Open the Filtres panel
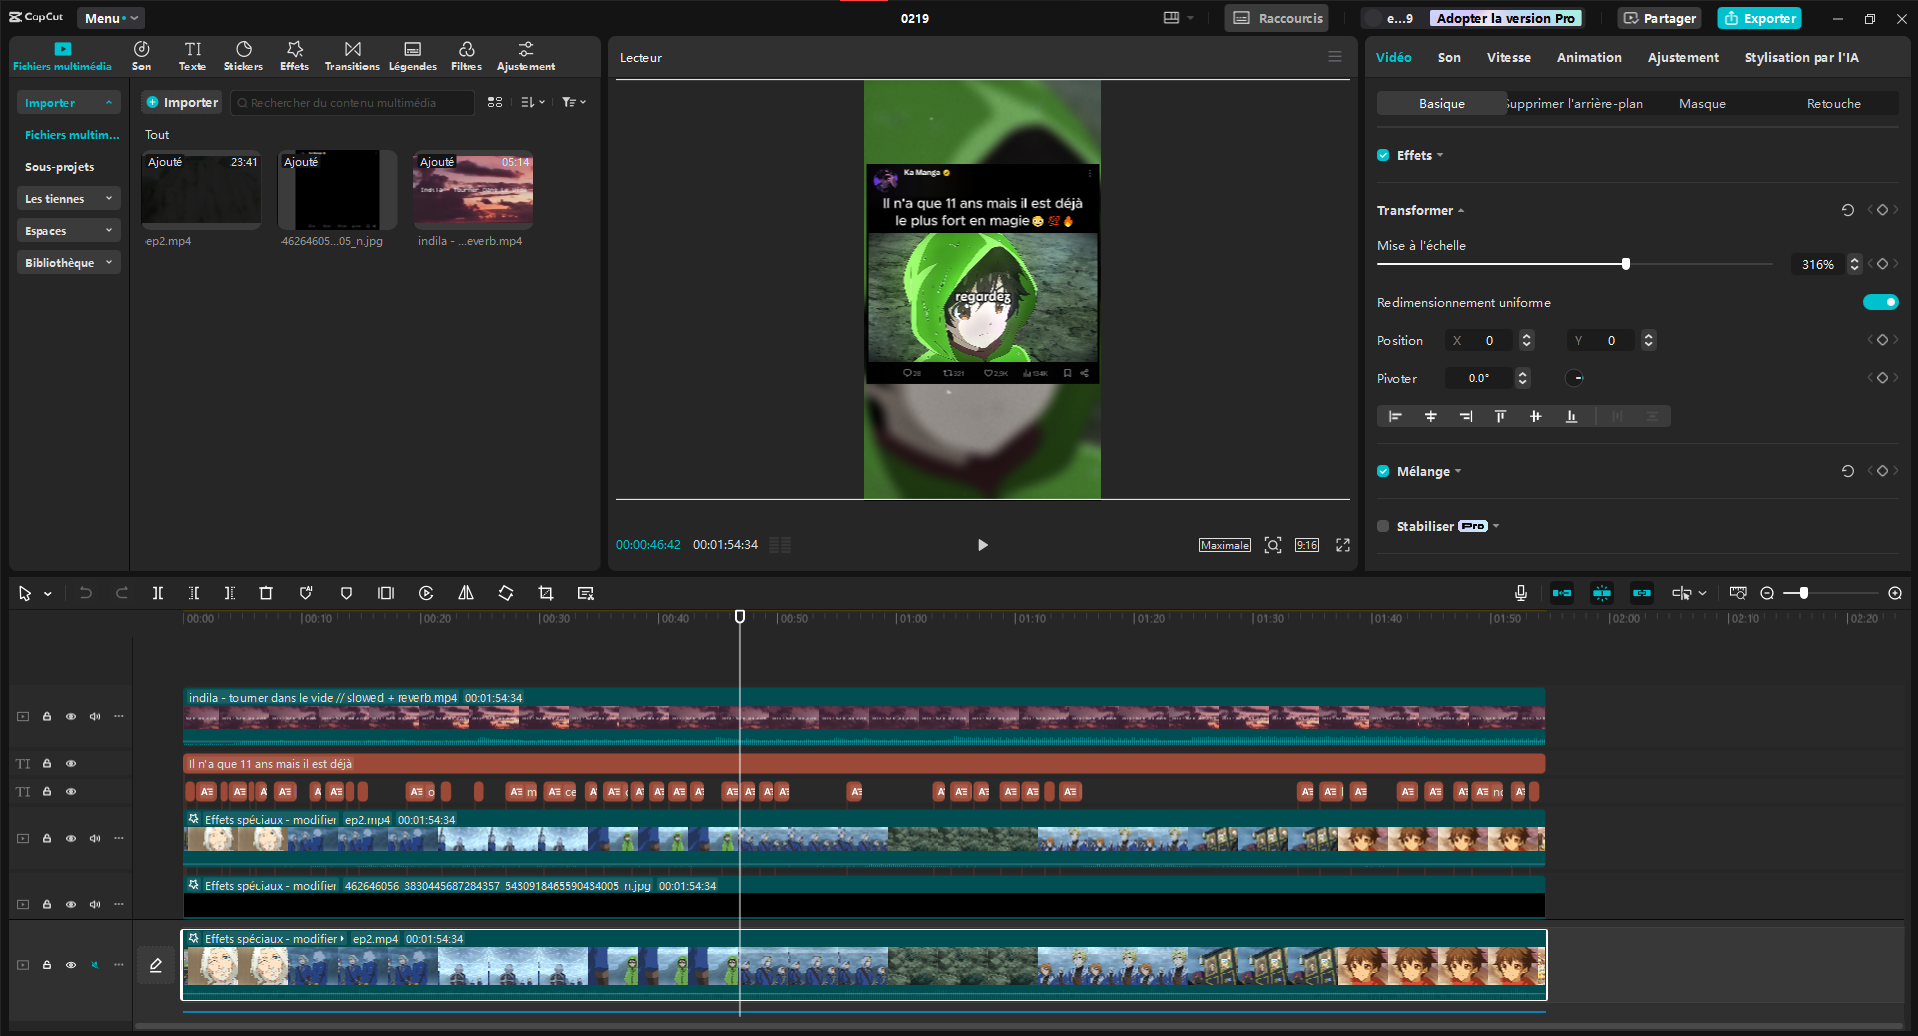This screenshot has width=1918, height=1036. click(466, 56)
